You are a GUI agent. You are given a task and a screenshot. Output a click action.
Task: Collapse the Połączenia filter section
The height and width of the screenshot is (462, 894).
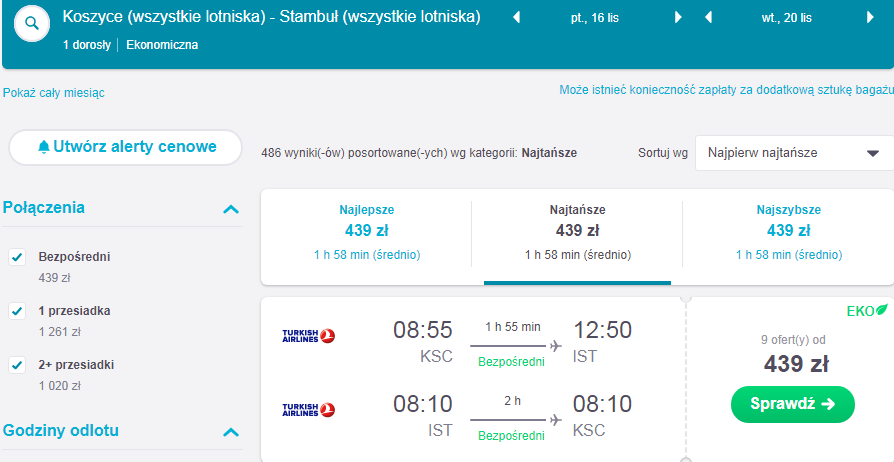231,209
